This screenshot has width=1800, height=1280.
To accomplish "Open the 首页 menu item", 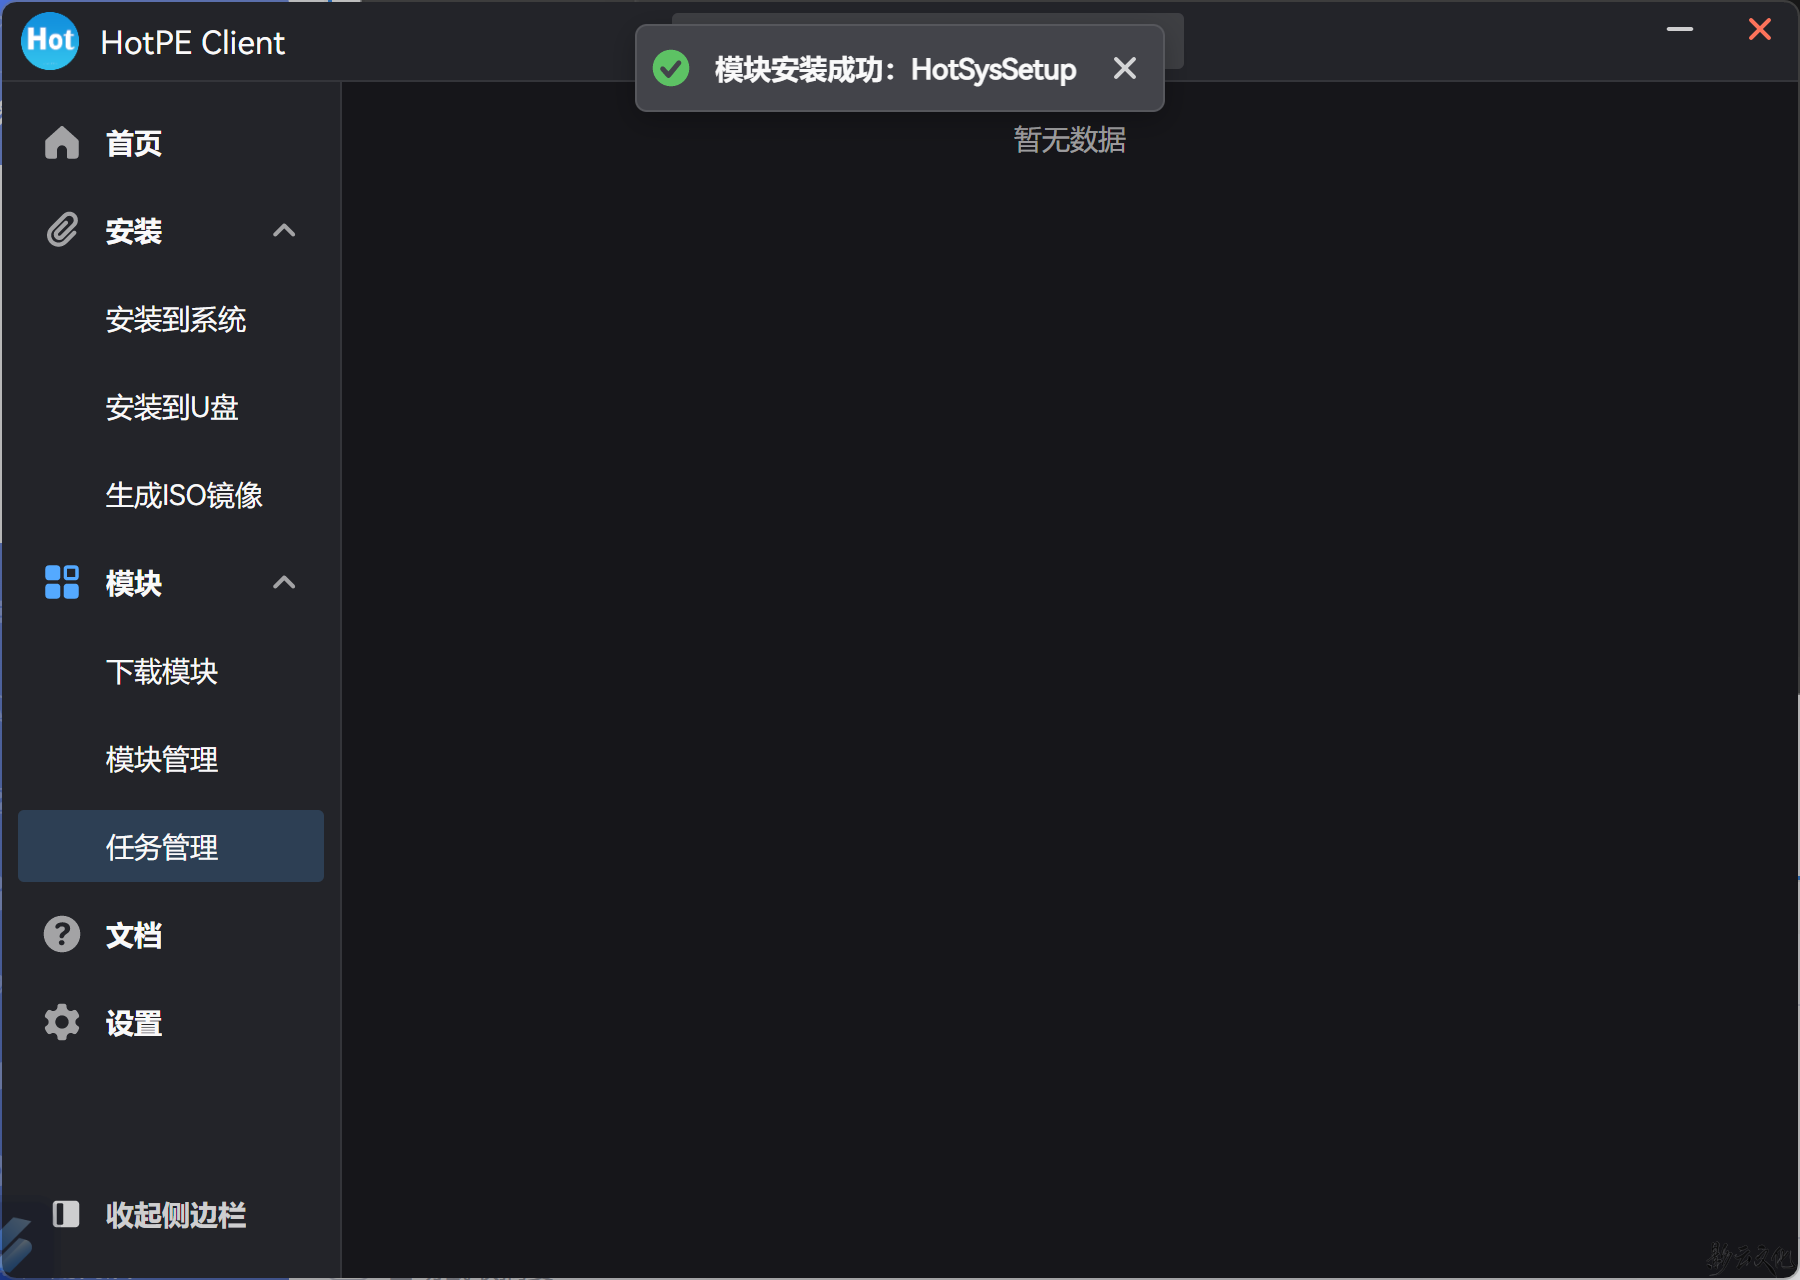I will pyautogui.click(x=171, y=143).
